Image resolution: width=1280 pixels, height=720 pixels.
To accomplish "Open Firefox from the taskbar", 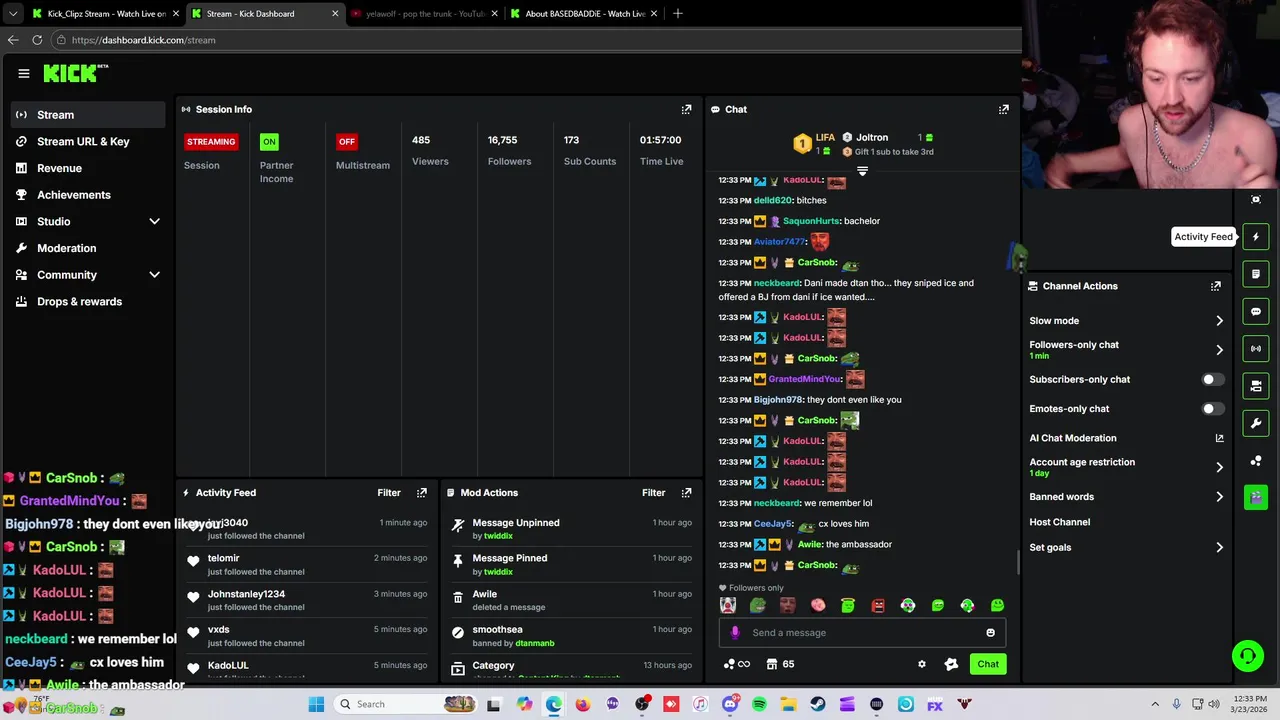I will pos(583,704).
